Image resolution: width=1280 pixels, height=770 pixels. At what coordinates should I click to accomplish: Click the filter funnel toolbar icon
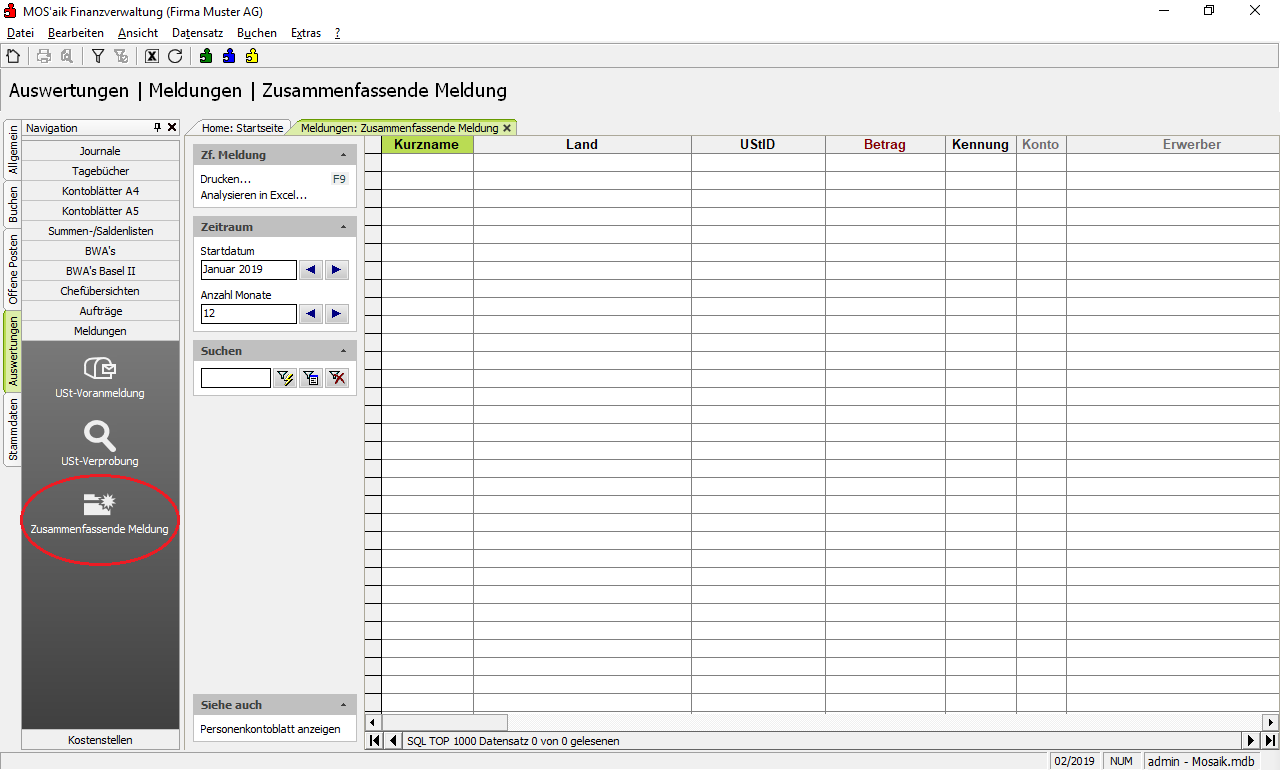(98, 57)
